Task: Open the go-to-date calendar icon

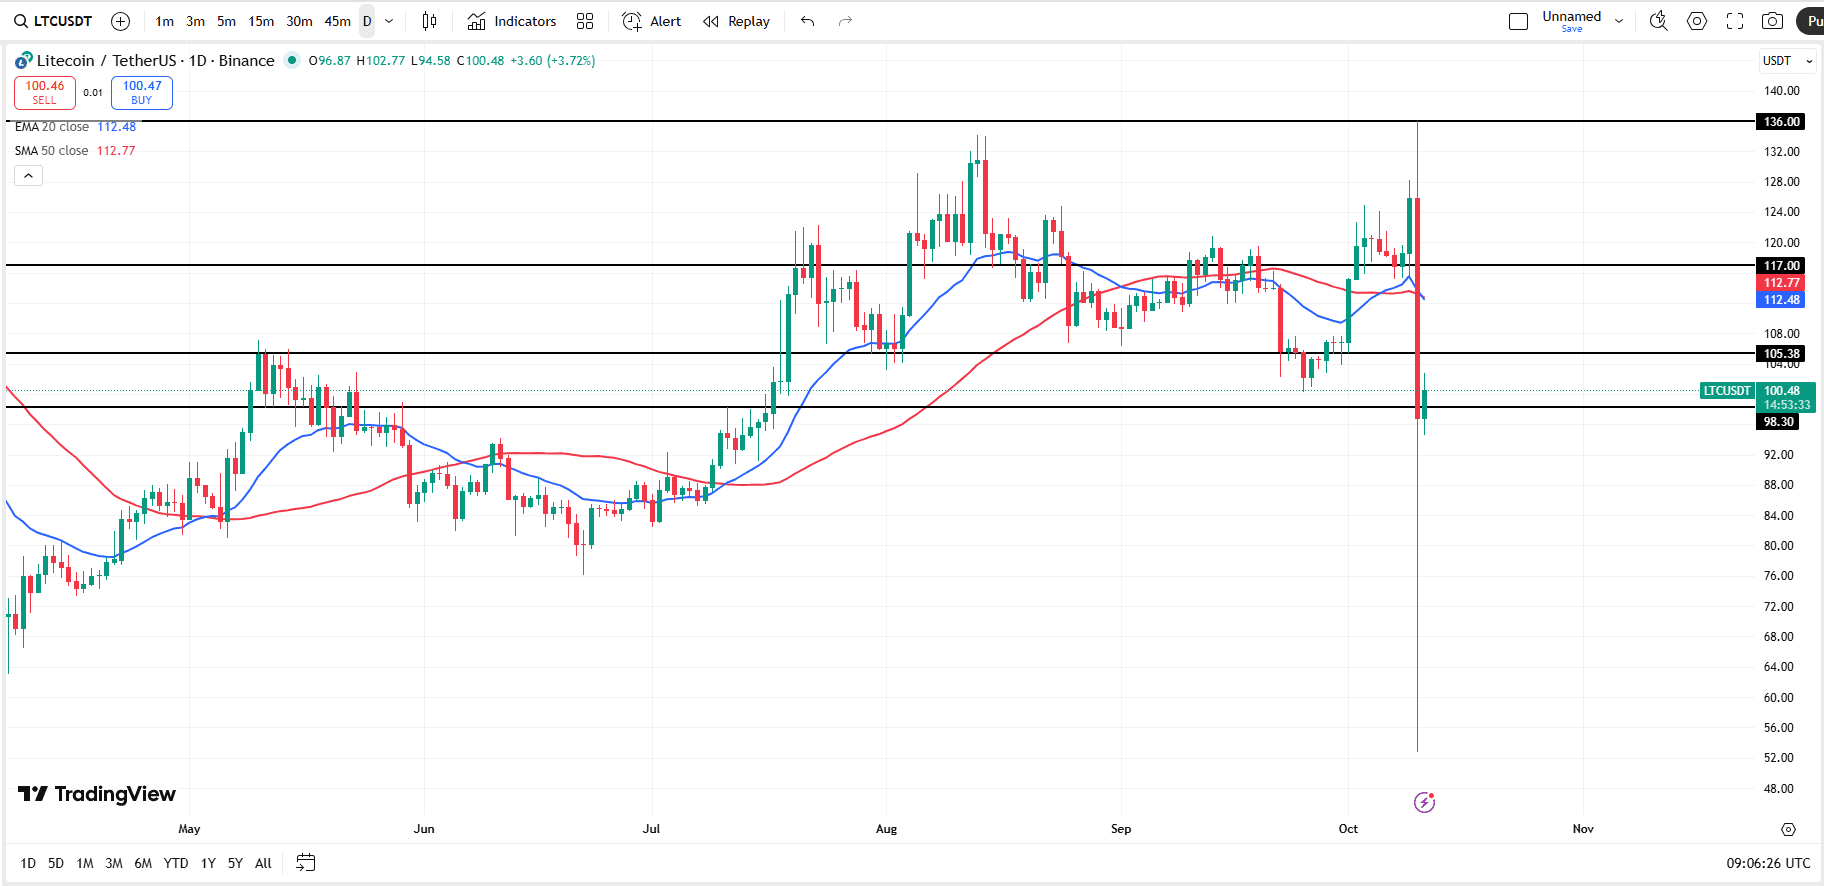Action: click(x=306, y=862)
